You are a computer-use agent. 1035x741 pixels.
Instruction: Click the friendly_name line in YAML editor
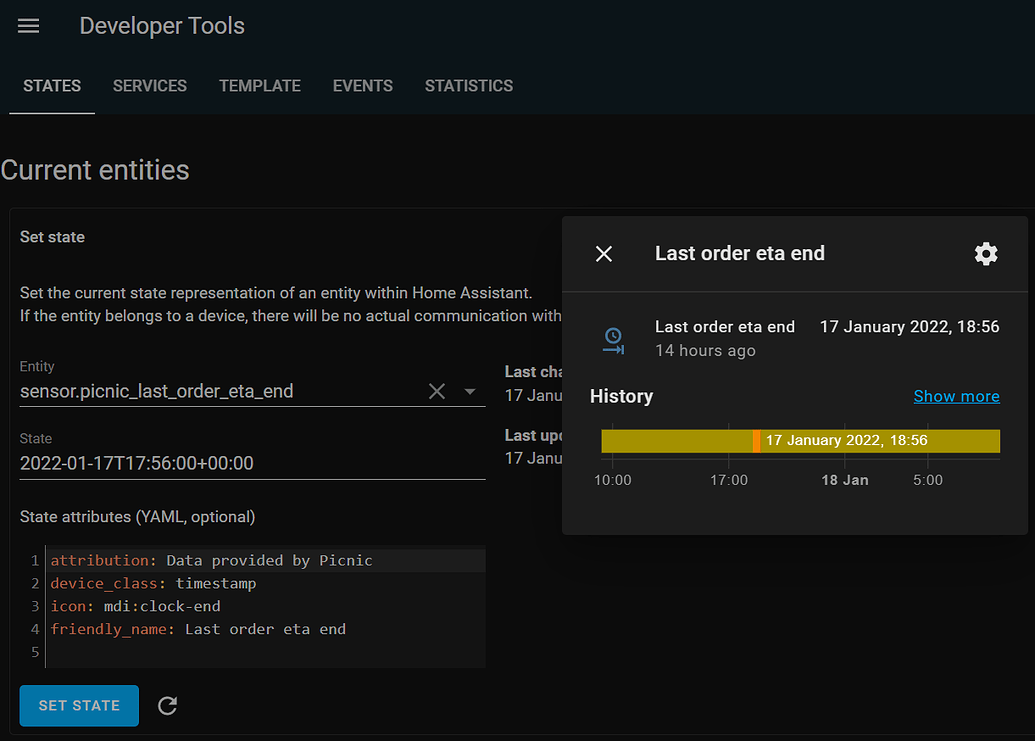coord(200,629)
